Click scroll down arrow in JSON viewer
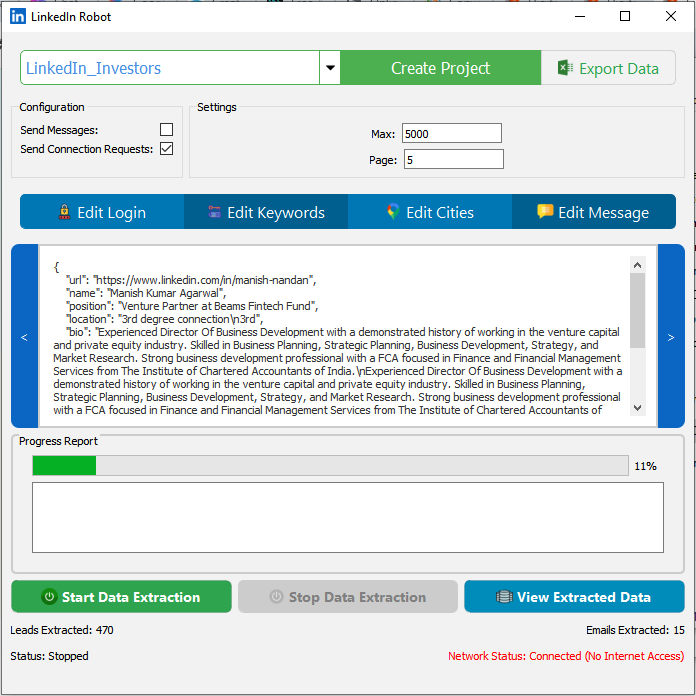 (637, 407)
